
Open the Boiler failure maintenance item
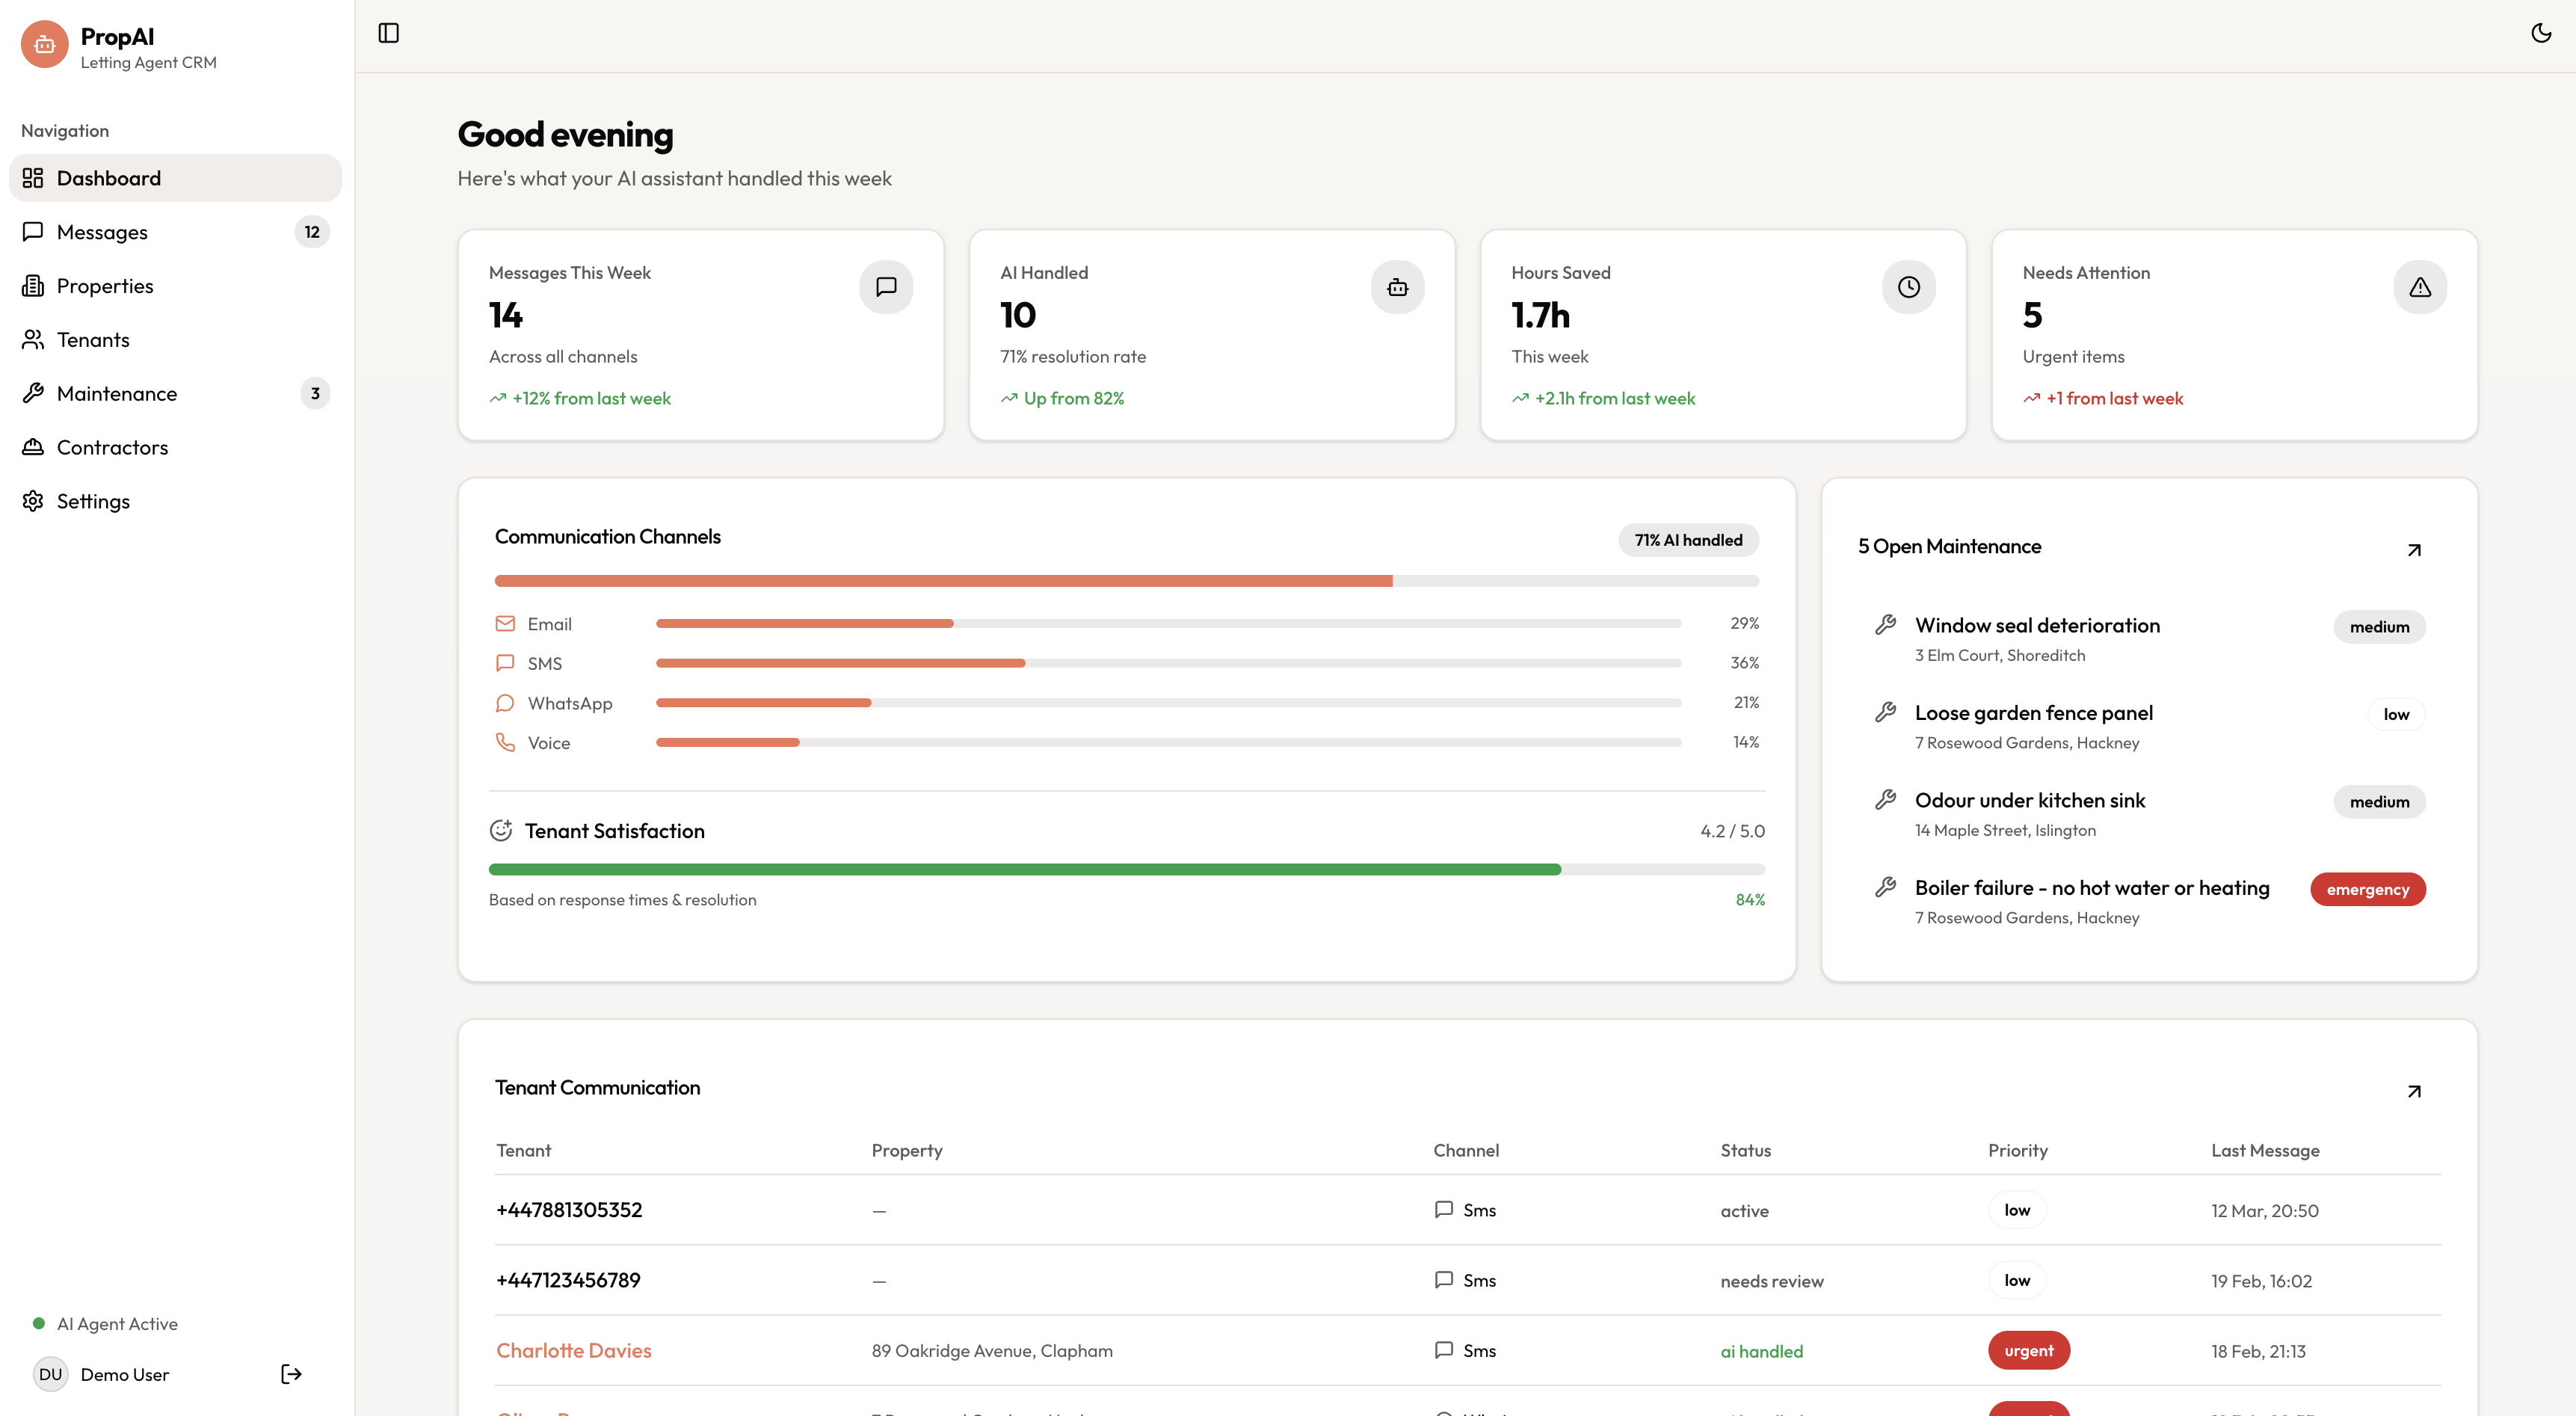2091,888
